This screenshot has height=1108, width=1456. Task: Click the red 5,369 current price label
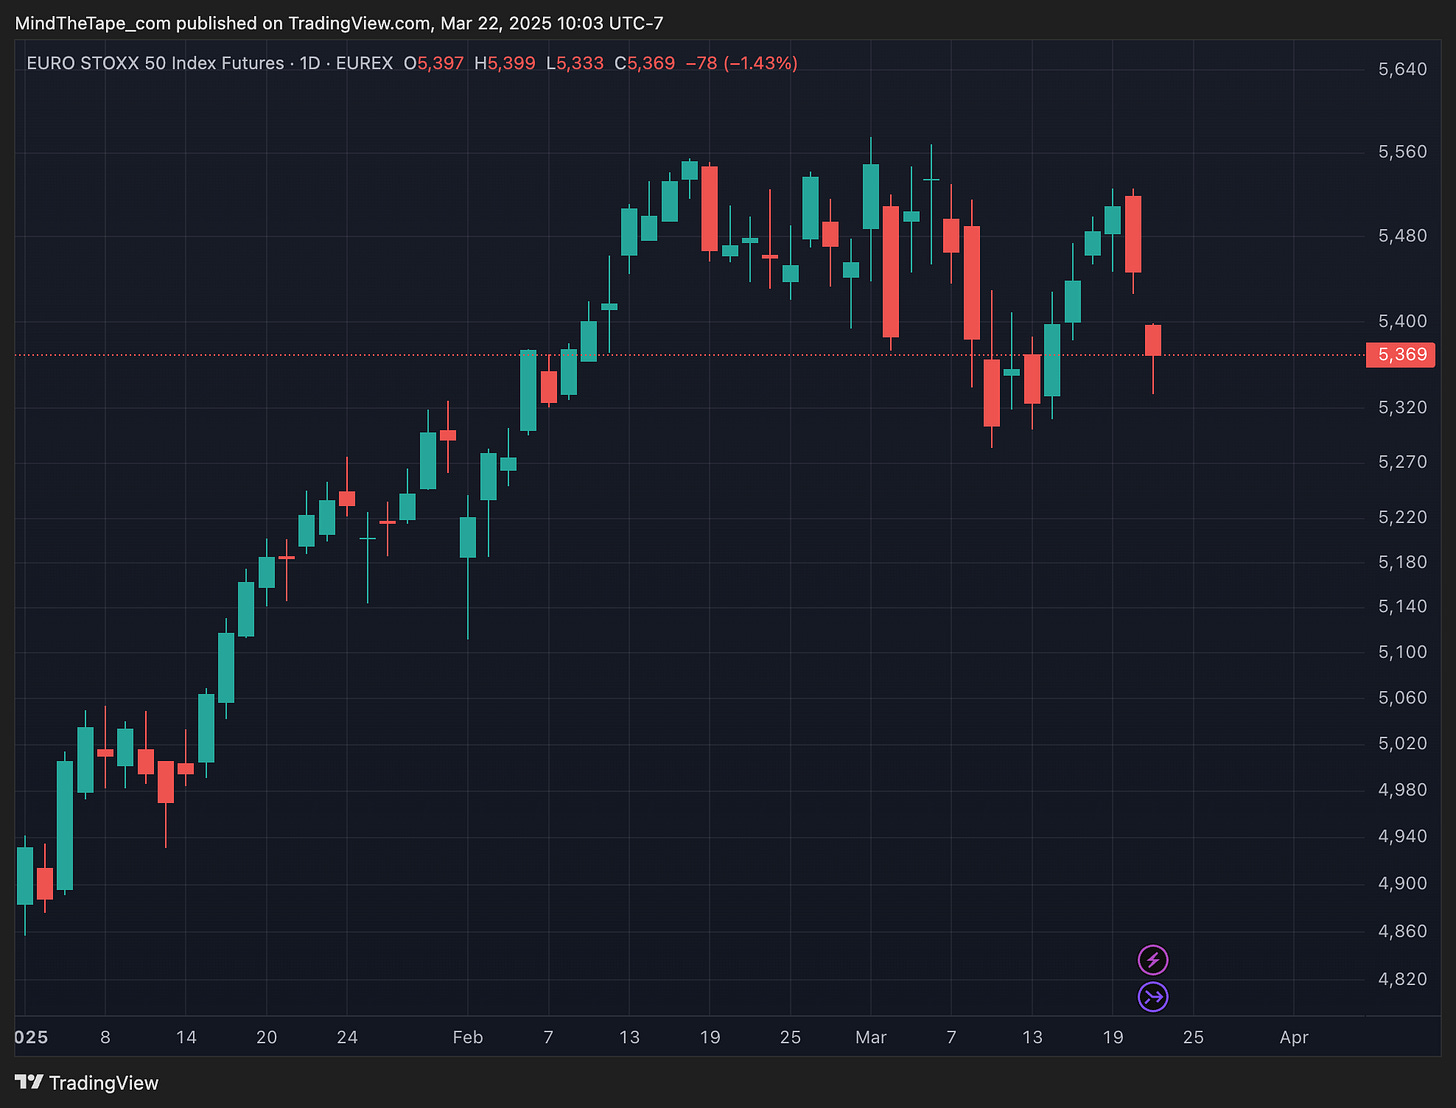coord(1401,355)
